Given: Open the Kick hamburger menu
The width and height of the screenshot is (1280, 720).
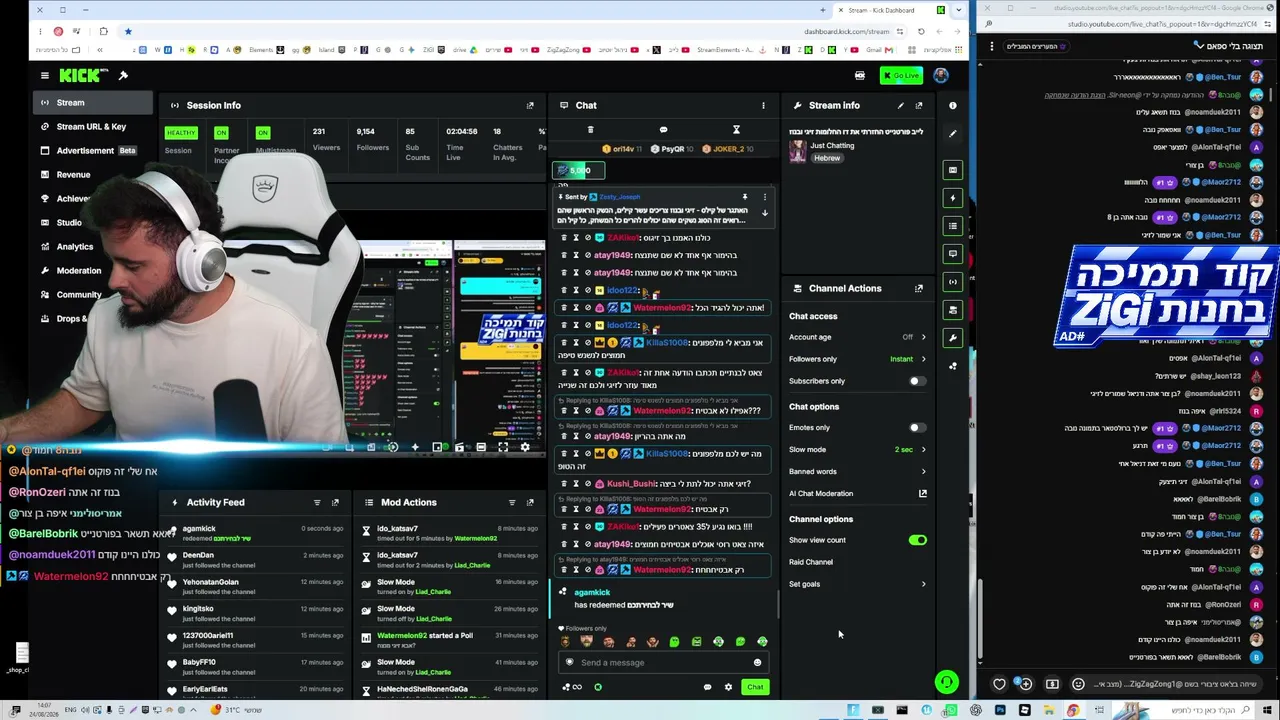Looking at the screenshot, I should click(x=44, y=75).
